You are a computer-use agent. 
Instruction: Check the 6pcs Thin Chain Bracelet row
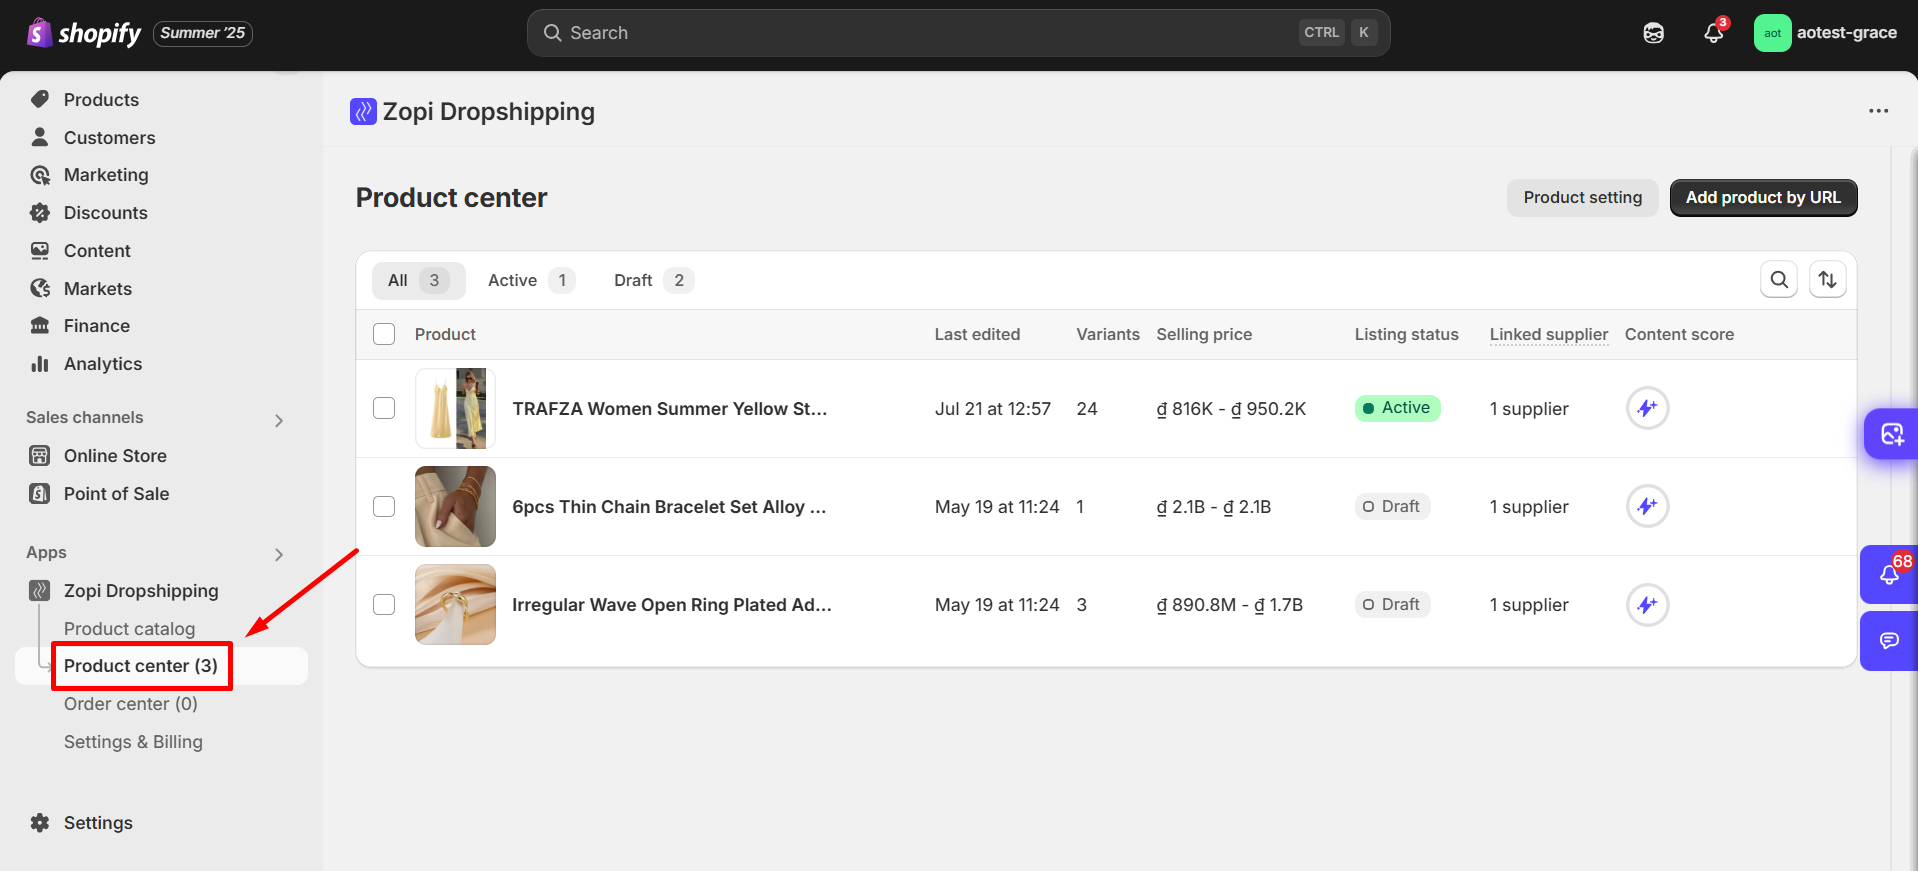pyautogui.click(x=384, y=506)
